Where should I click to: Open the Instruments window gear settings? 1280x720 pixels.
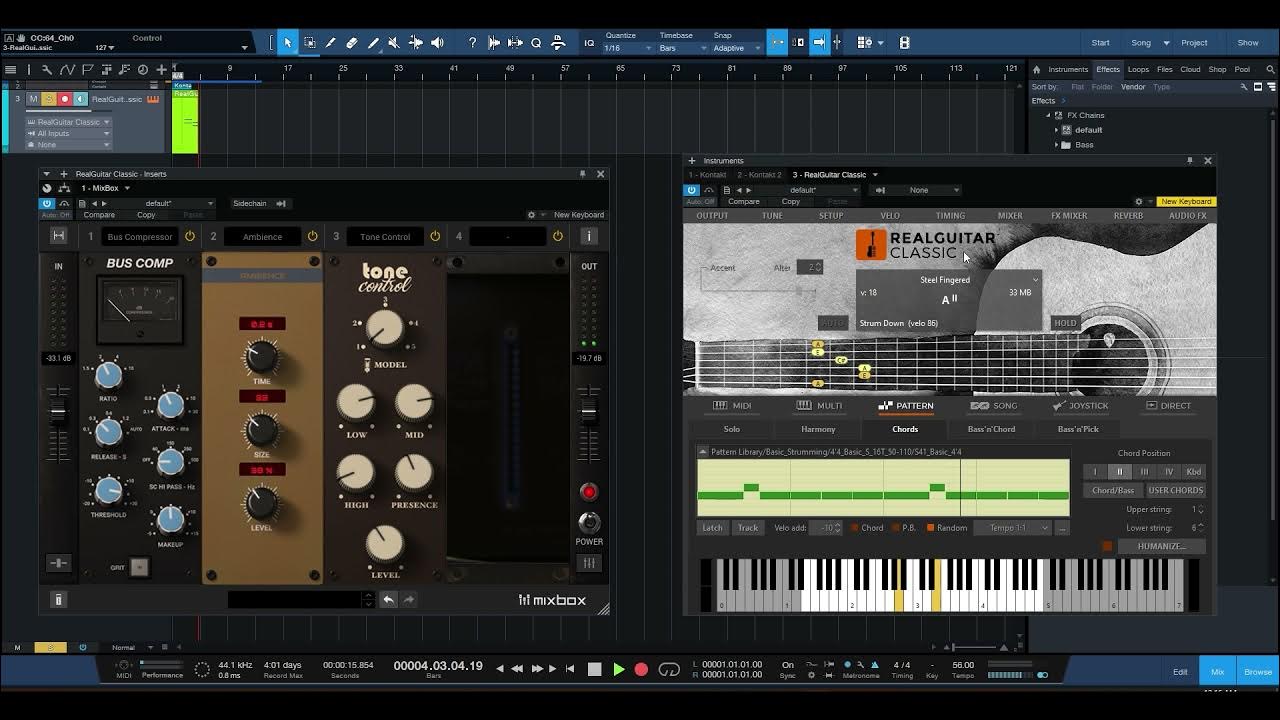[x=1138, y=201]
